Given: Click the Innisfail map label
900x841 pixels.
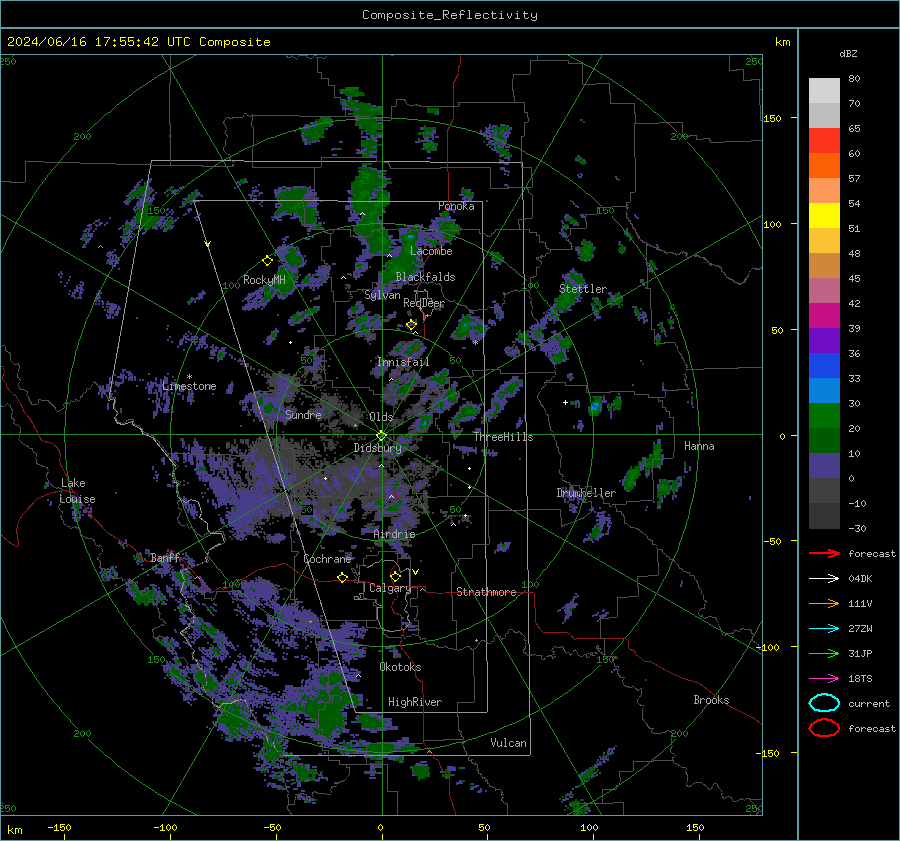Looking at the screenshot, I should pyautogui.click(x=403, y=362).
